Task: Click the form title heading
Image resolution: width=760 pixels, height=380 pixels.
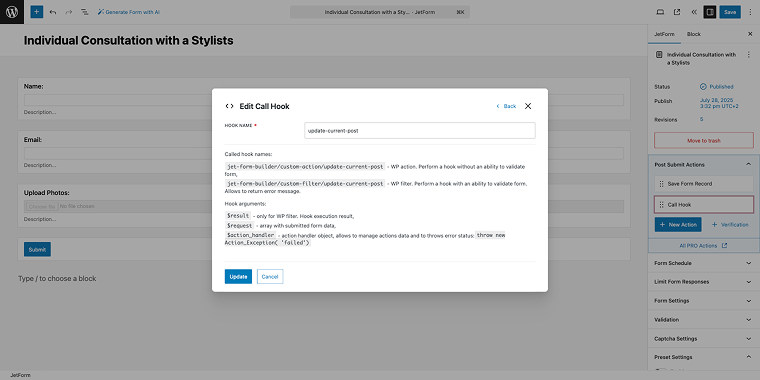Action: click(x=128, y=41)
